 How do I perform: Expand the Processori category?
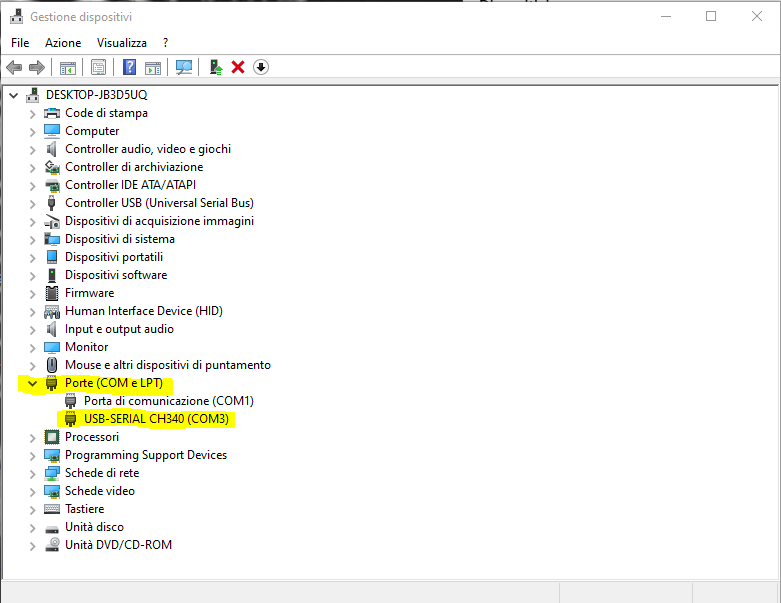32,437
